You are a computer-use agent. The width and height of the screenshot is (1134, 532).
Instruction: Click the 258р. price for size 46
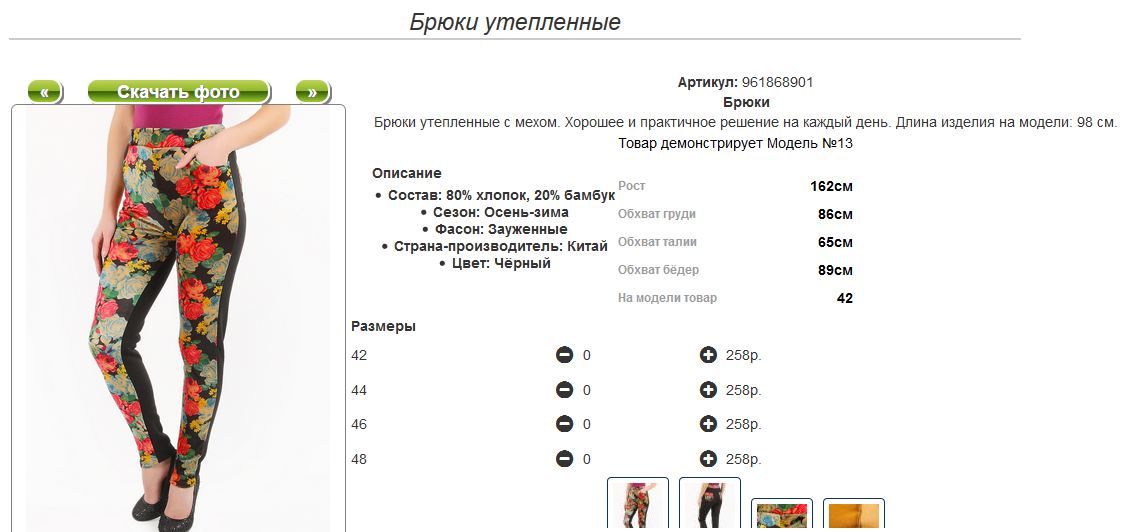744,424
